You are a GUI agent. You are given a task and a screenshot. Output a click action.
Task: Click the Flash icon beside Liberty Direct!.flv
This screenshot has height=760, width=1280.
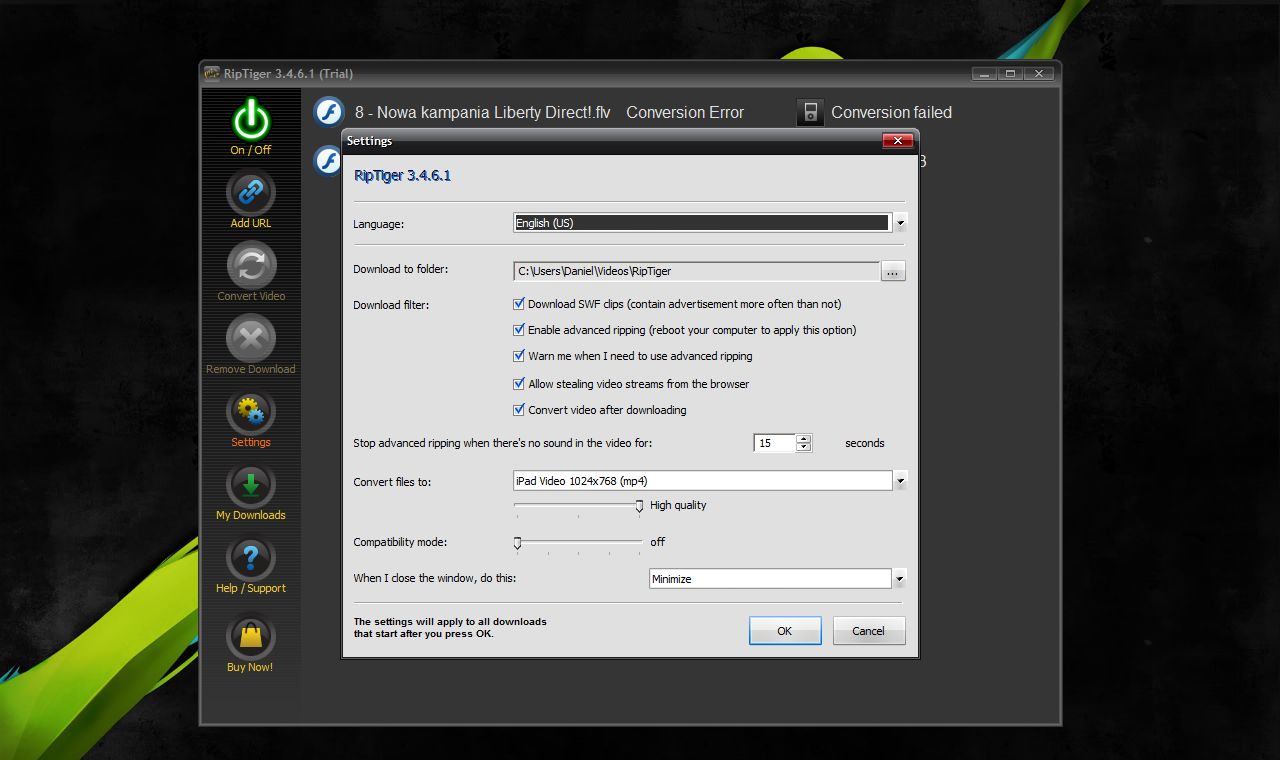[x=329, y=112]
